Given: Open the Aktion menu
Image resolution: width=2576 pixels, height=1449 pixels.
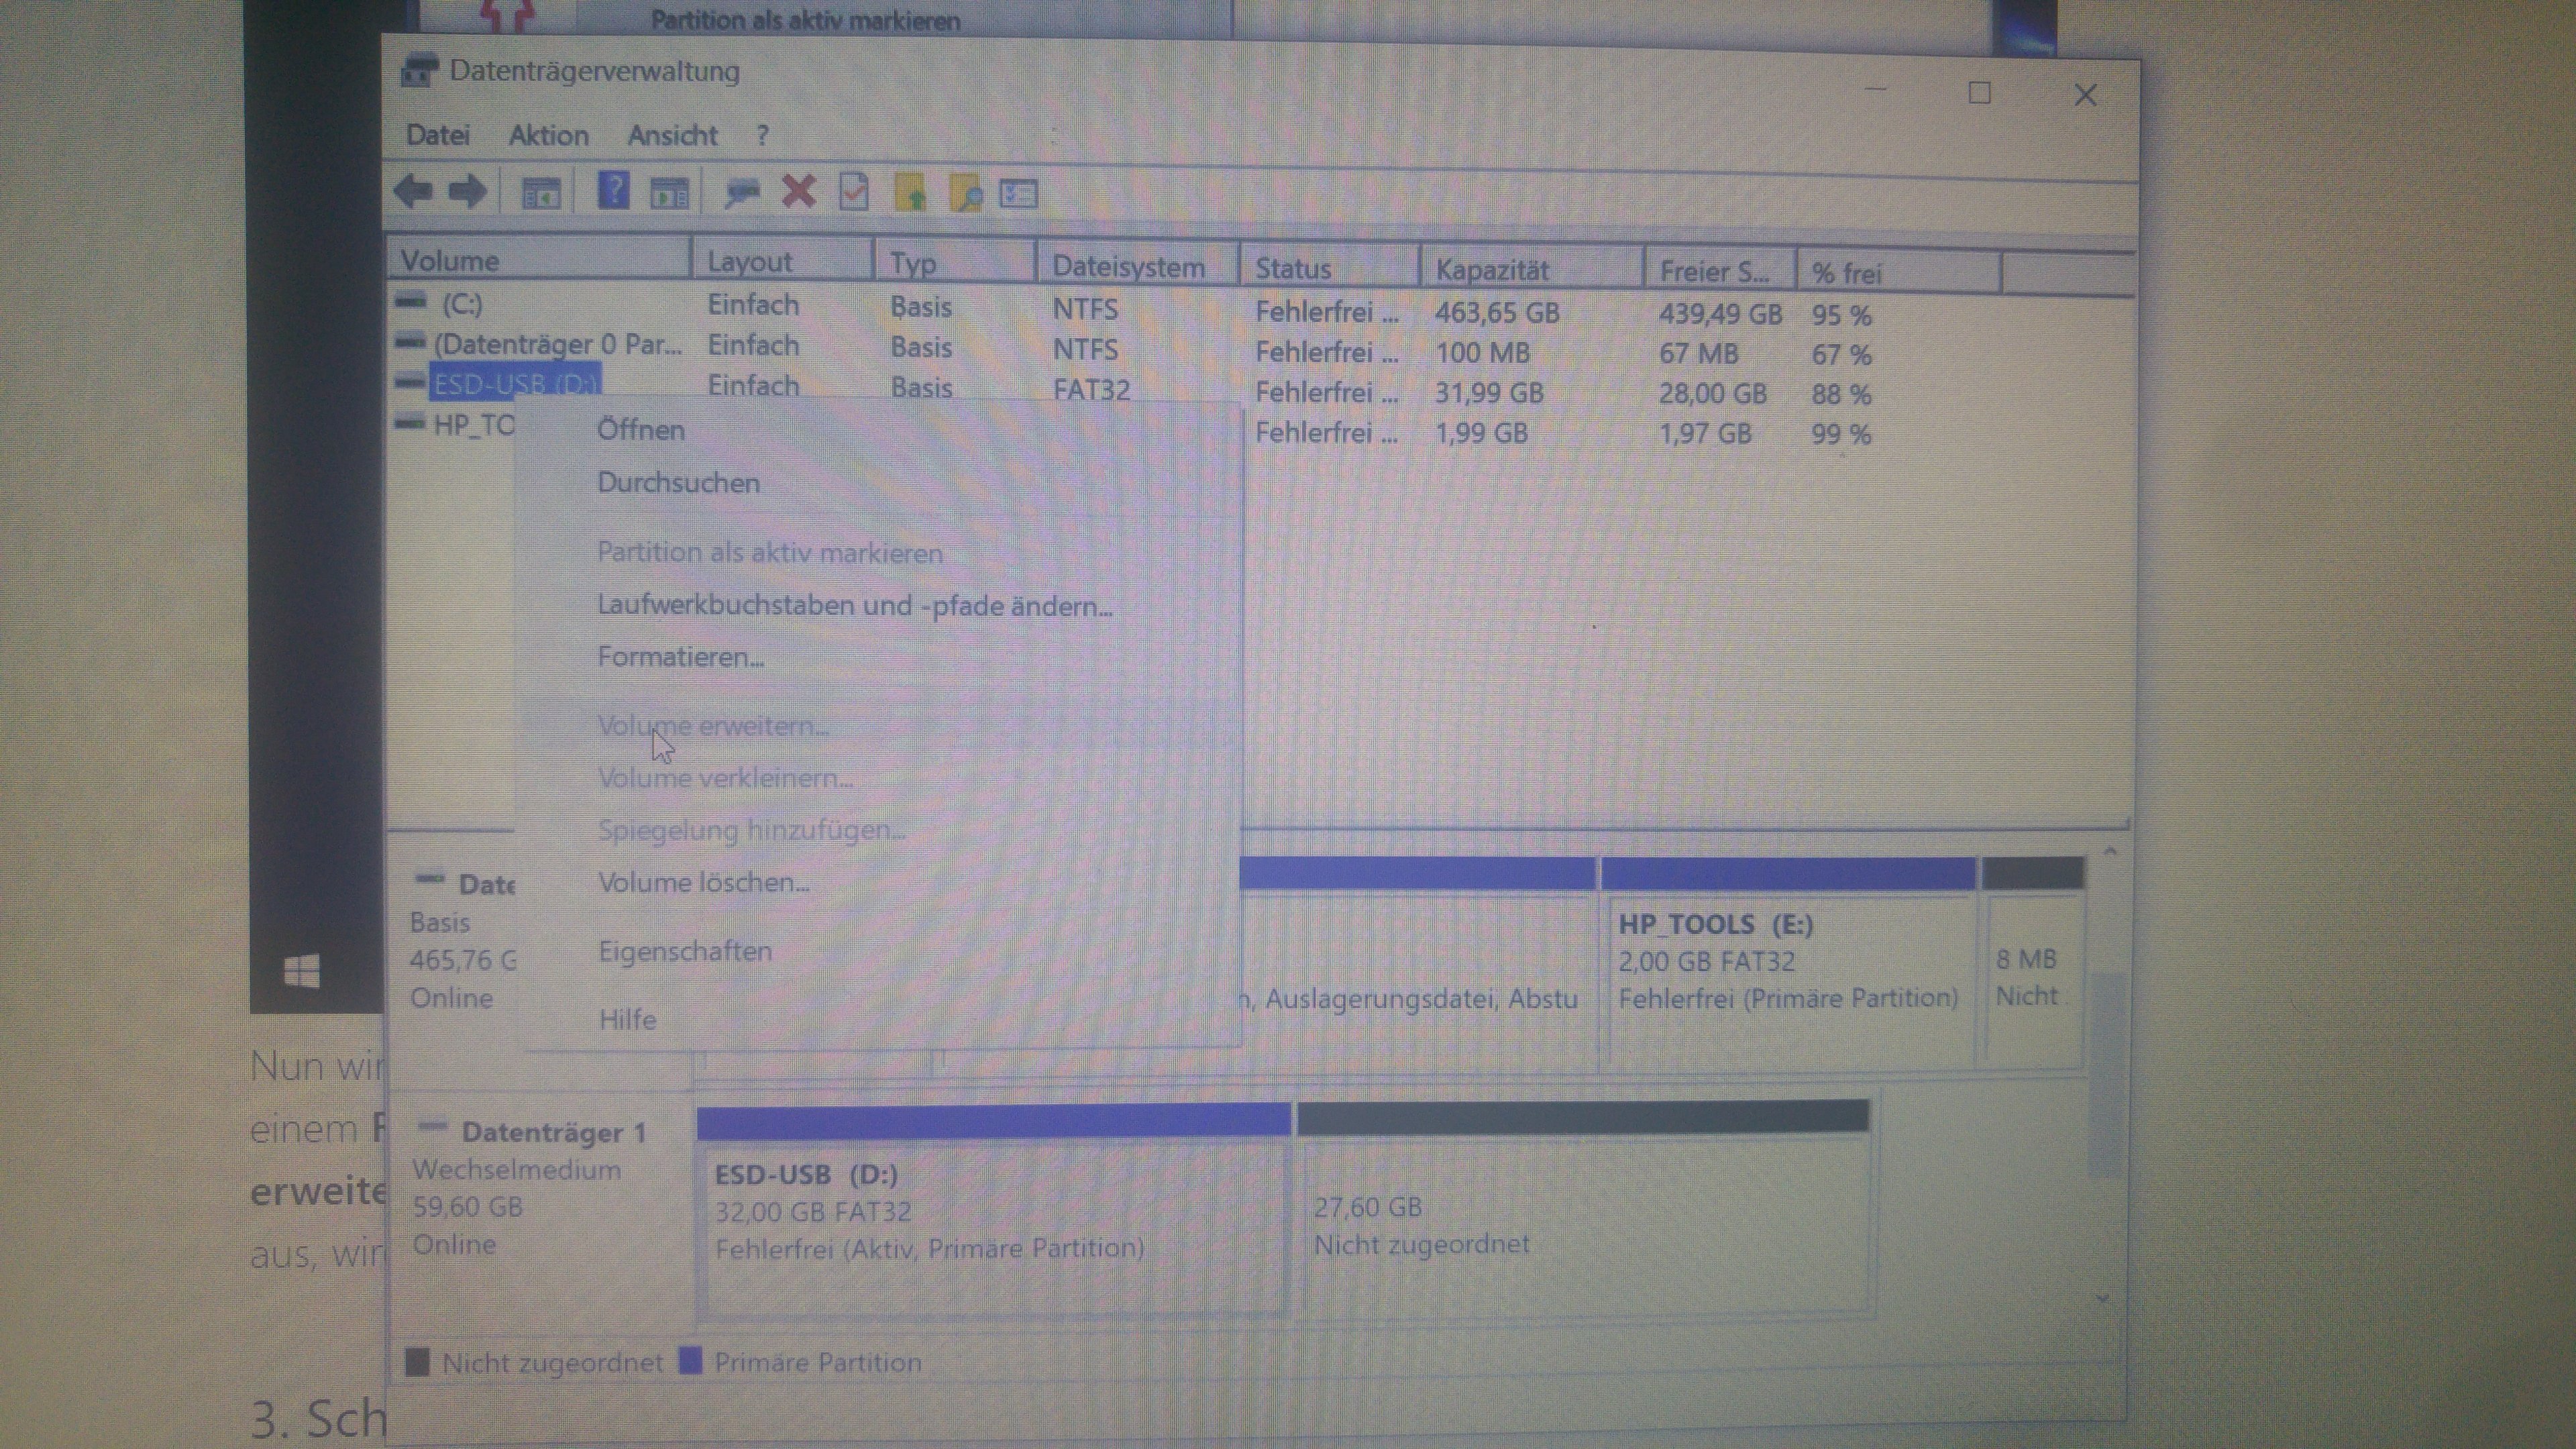Looking at the screenshot, I should (x=548, y=135).
